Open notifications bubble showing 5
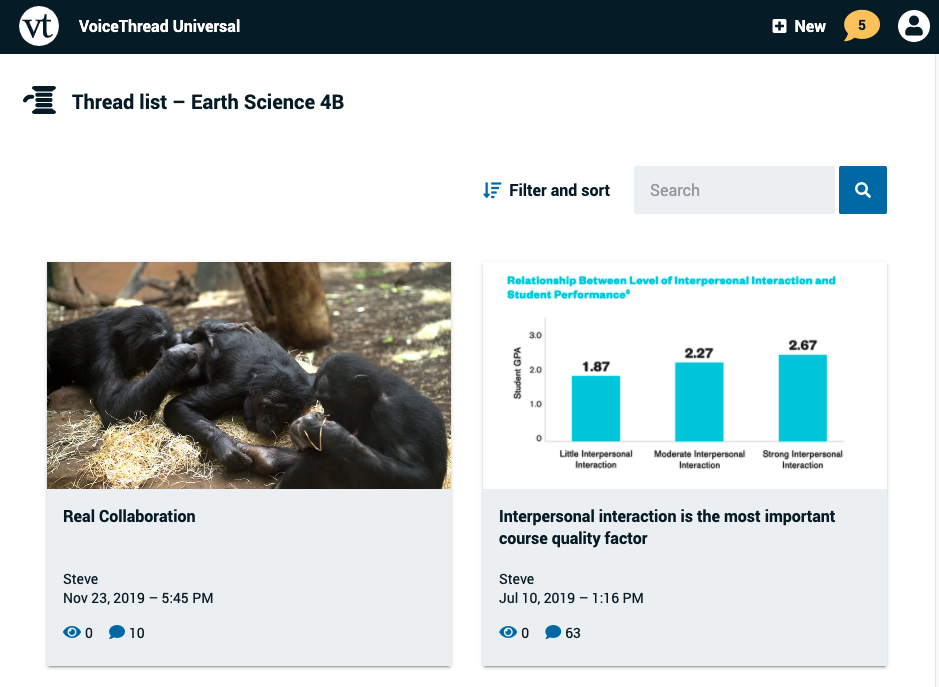The image size is (939, 687). click(861, 25)
